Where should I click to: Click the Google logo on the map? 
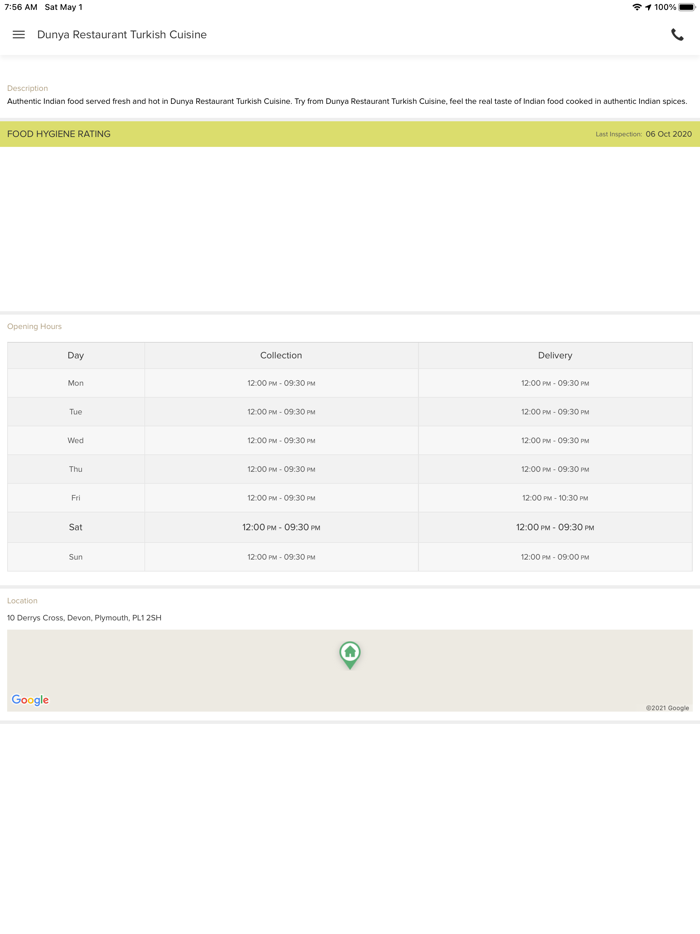pos(30,700)
